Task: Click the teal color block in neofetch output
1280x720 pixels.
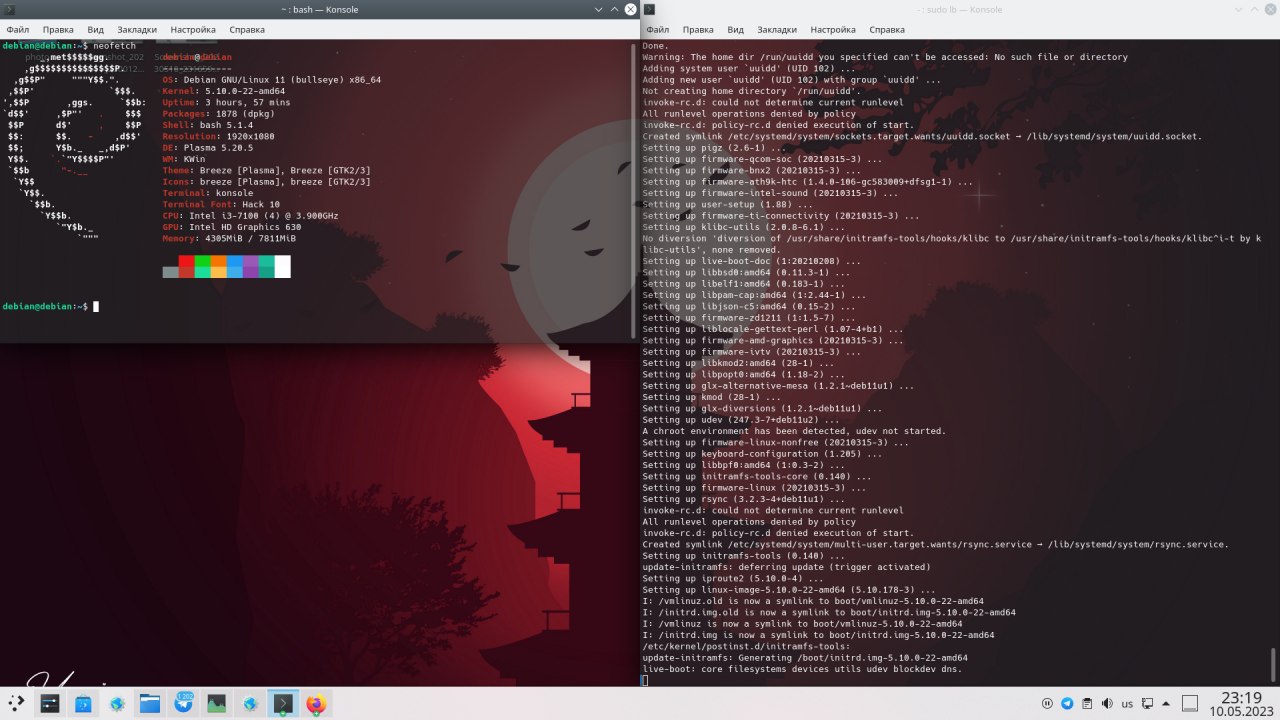Action: click(x=266, y=262)
